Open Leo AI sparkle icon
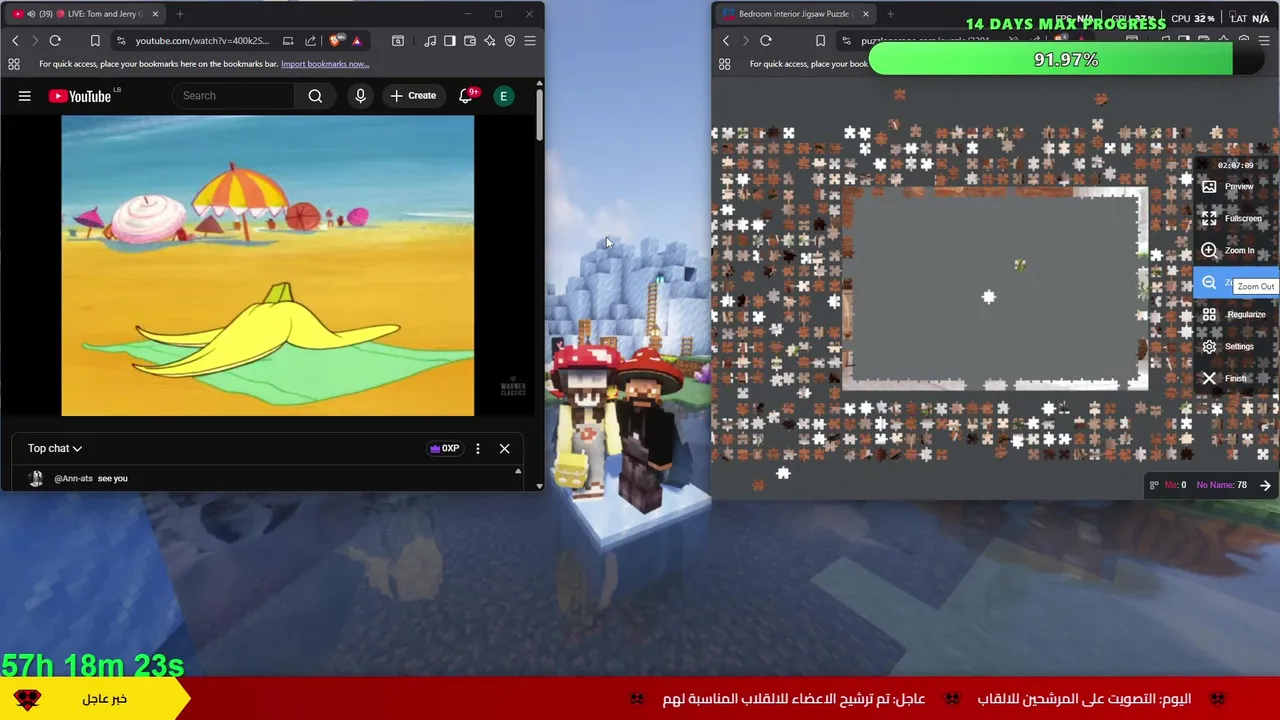1280x720 pixels. coord(490,41)
